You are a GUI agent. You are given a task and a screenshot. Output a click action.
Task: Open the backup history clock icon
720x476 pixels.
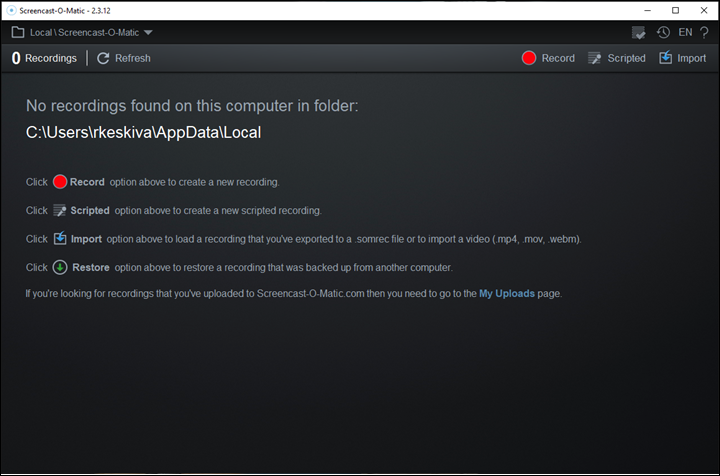coord(663,32)
